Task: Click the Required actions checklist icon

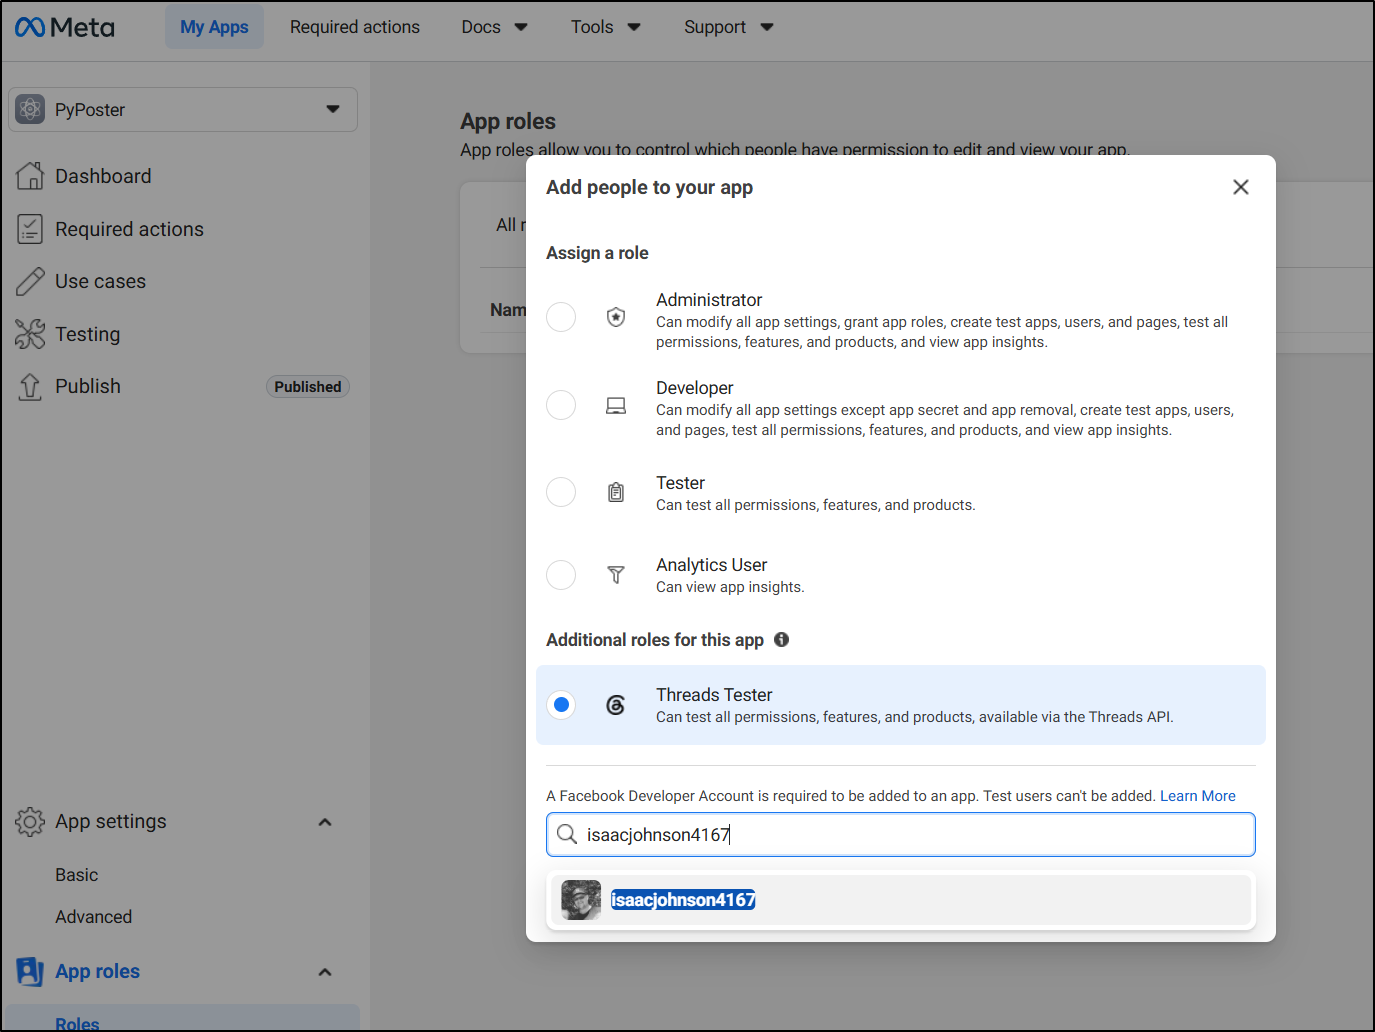Action: (x=30, y=229)
